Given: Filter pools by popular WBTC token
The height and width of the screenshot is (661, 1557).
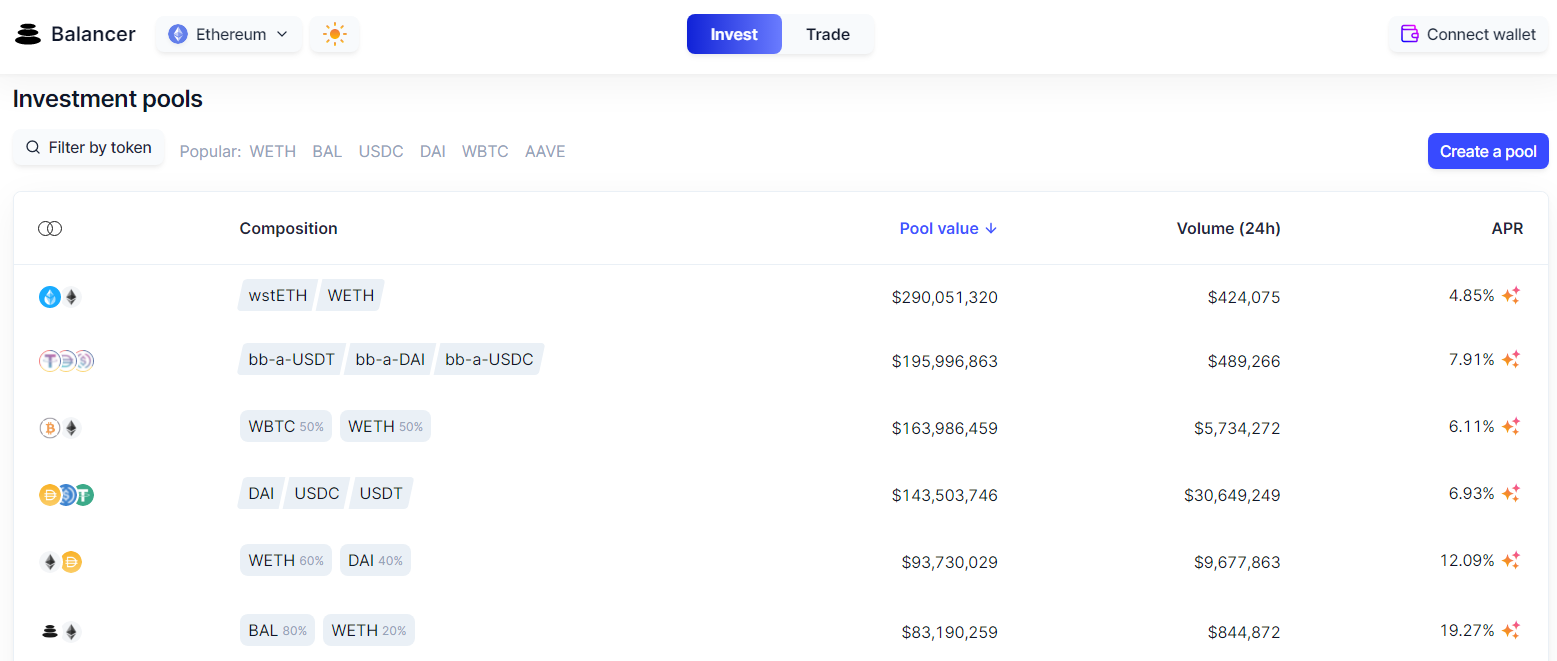Looking at the screenshot, I should coord(485,152).
